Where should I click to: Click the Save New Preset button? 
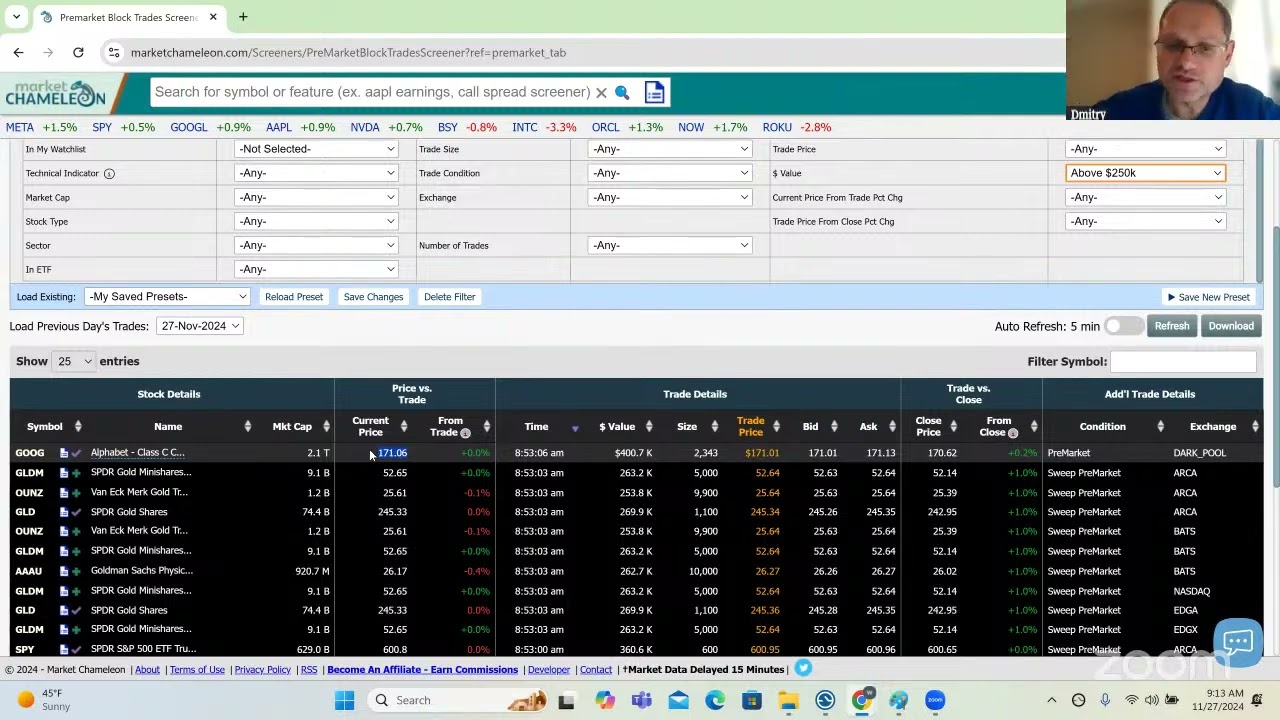click(x=1208, y=297)
